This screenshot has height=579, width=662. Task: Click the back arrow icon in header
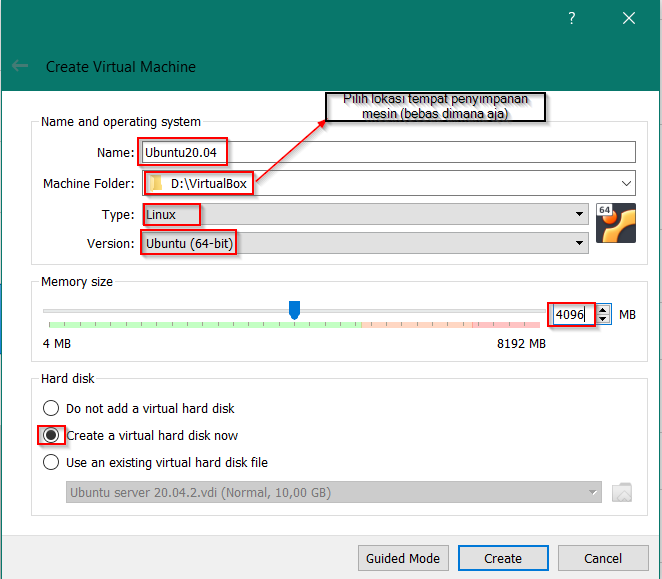[20, 66]
